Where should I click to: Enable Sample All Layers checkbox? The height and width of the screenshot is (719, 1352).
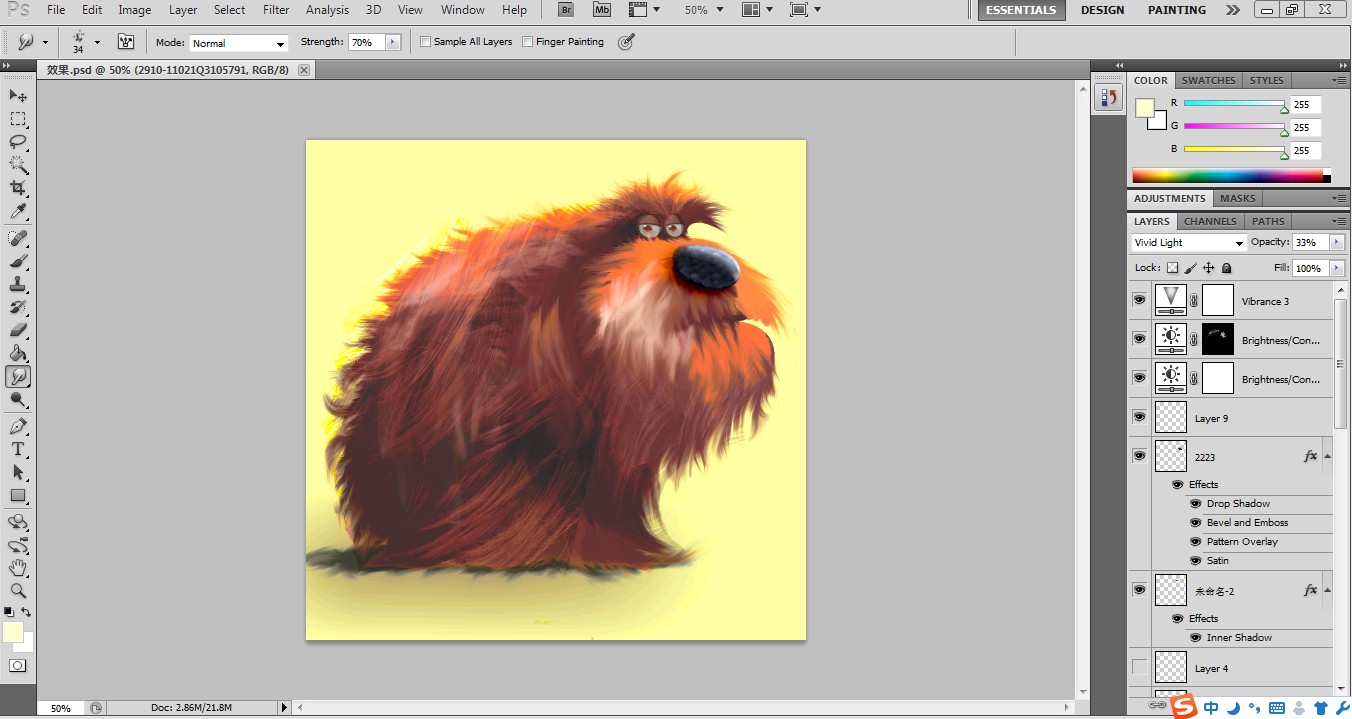pos(425,42)
